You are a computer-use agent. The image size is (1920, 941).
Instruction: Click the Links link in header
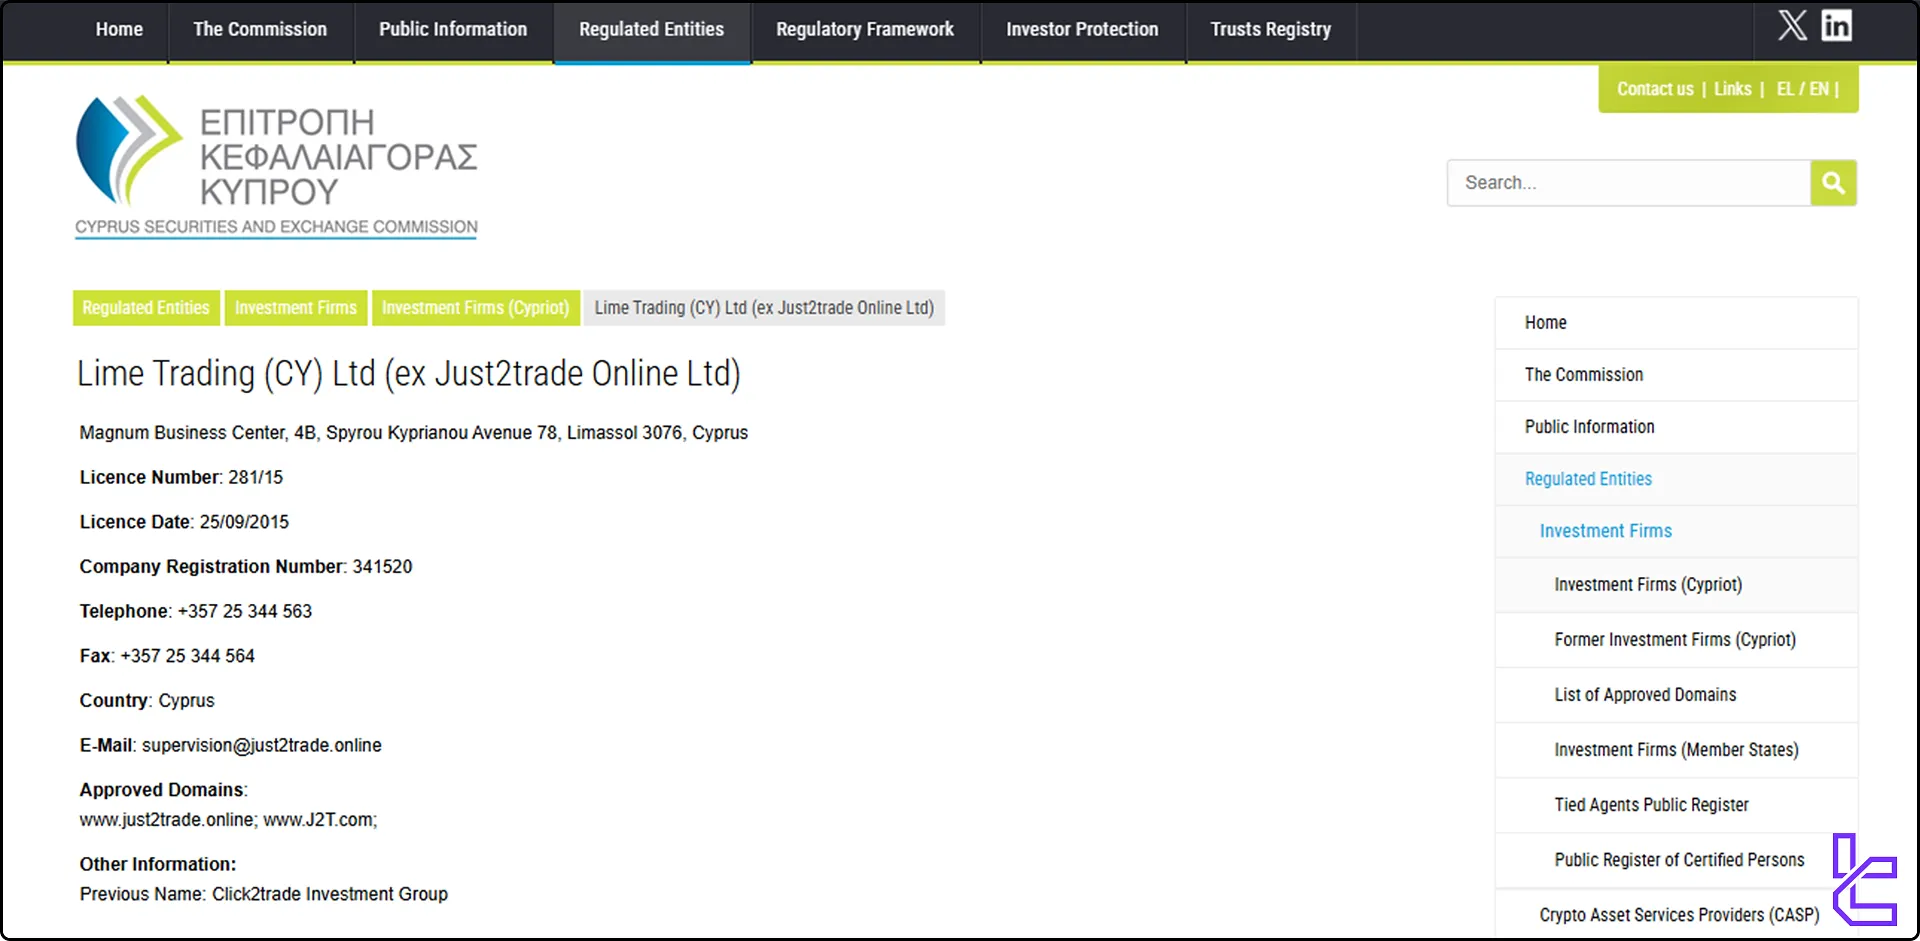point(1733,89)
